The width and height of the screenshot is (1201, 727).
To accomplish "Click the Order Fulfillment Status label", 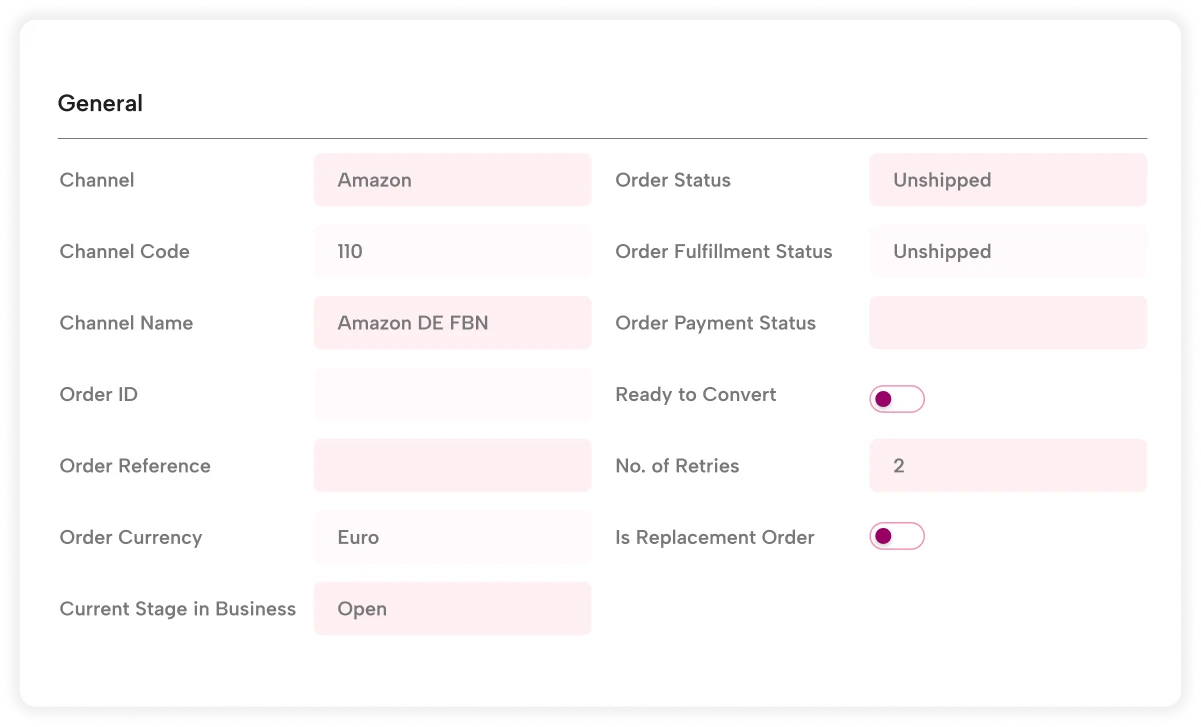I will coord(723,252).
